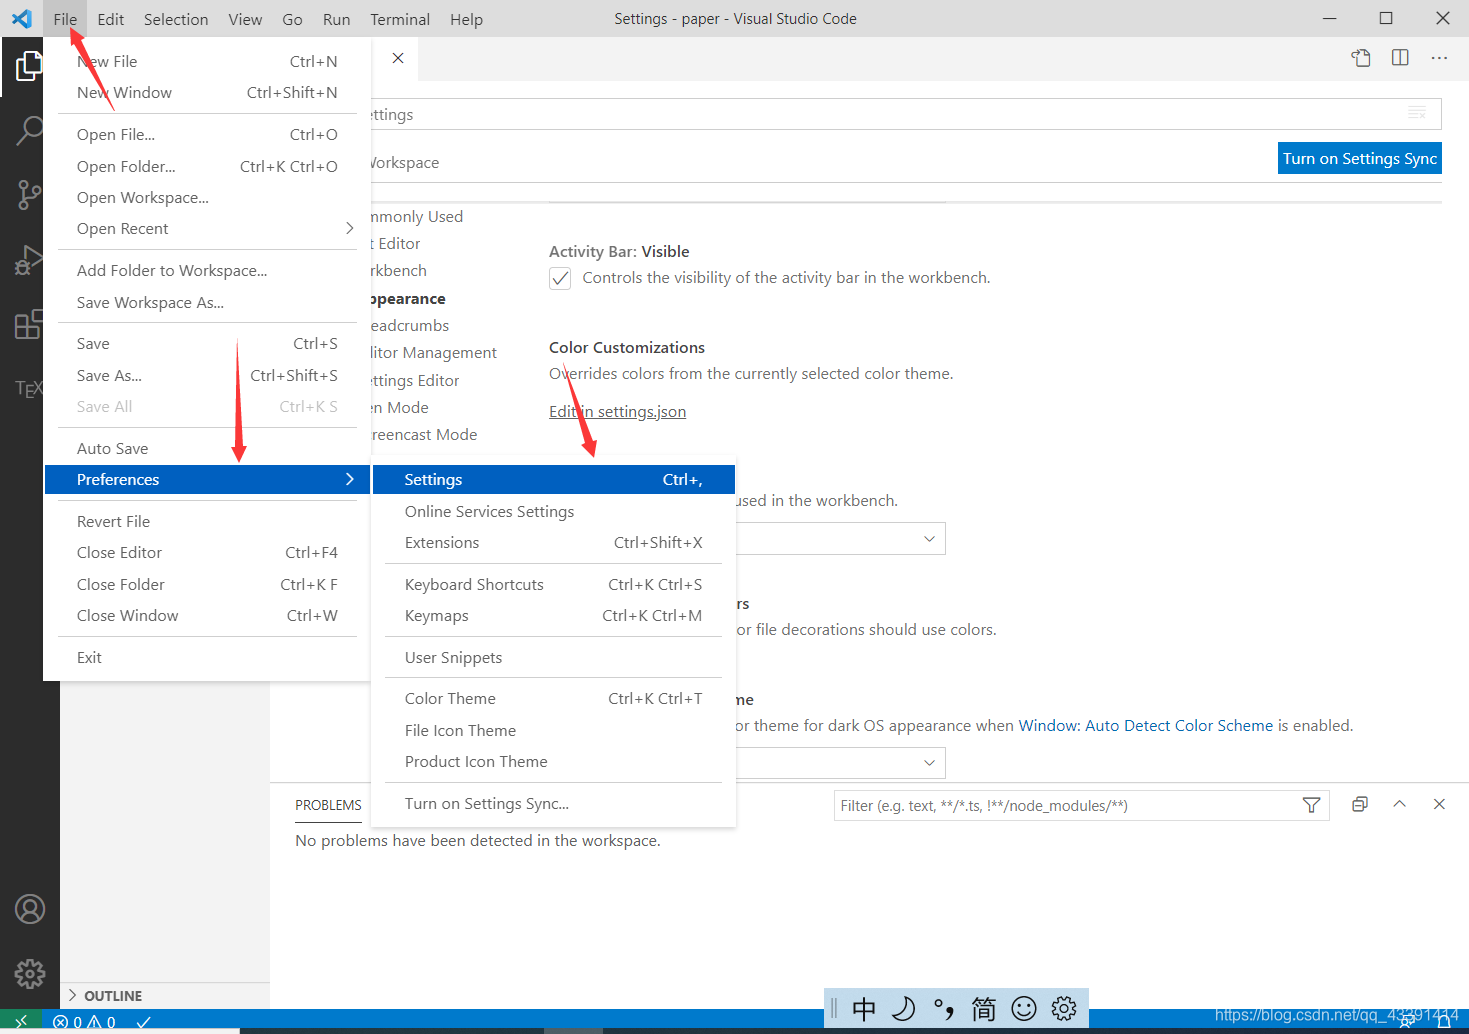
Task: Switch IME Chinese mode indicator
Action: pyautogui.click(x=864, y=1009)
